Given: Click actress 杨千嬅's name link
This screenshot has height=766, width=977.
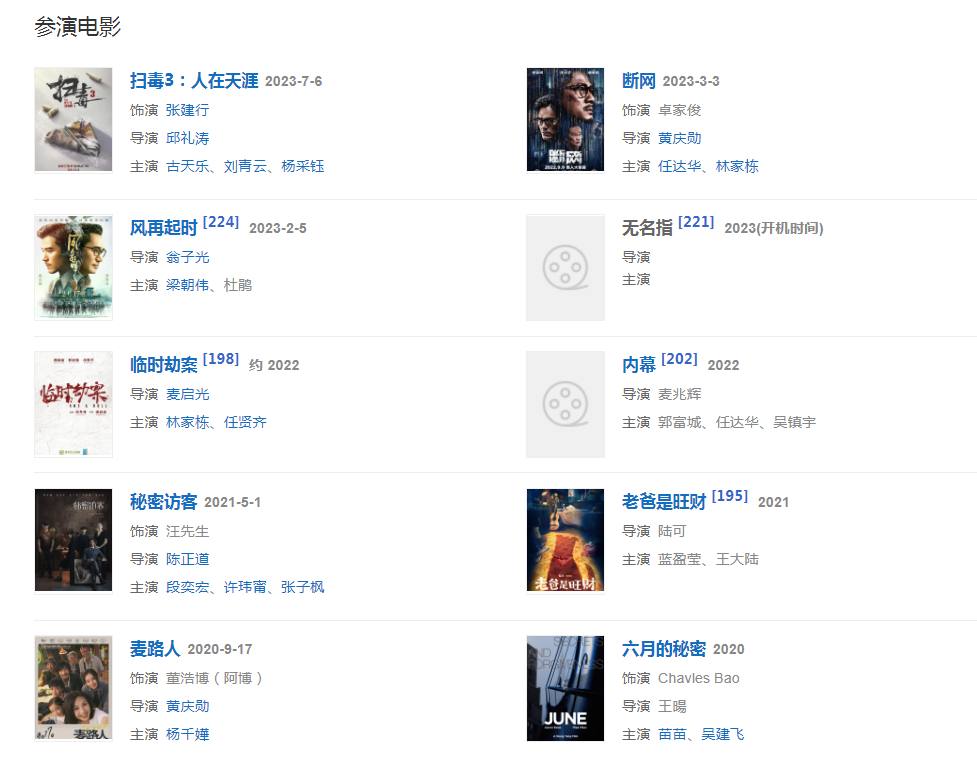Looking at the screenshot, I should click(x=188, y=734).
